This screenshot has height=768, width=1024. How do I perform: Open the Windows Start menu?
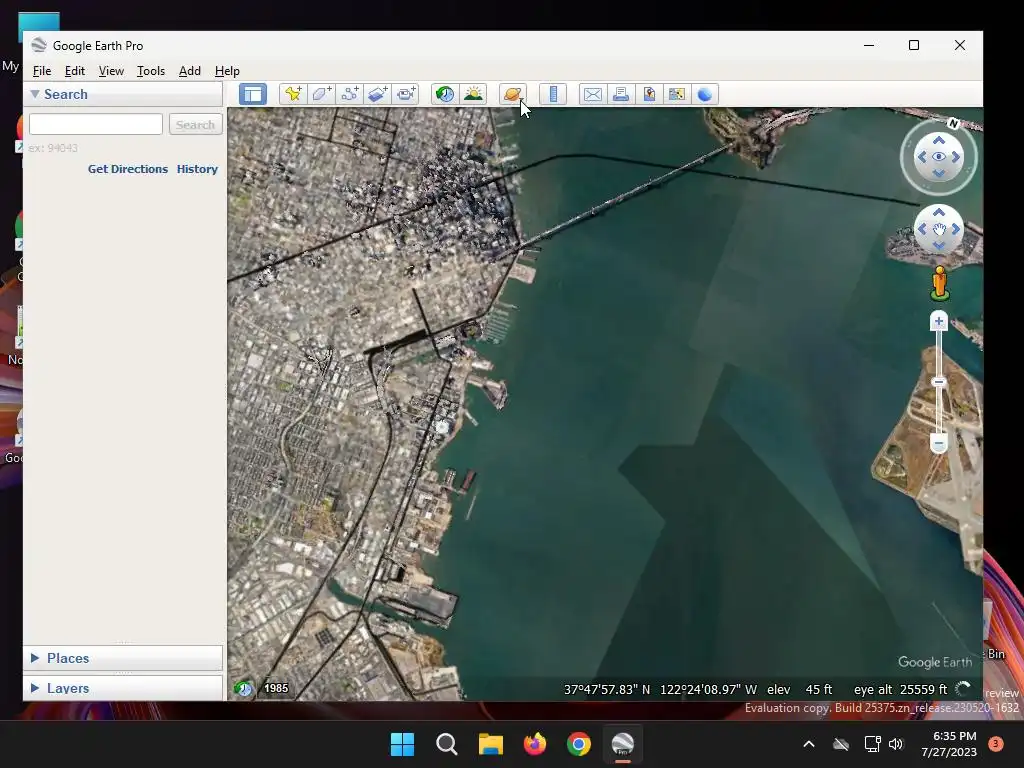(402, 744)
